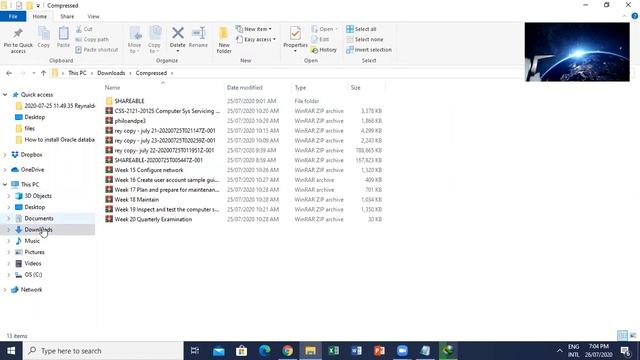Screen dimensions: 640x360
Task: Open the Open button dropdown
Action: [x=325, y=29]
